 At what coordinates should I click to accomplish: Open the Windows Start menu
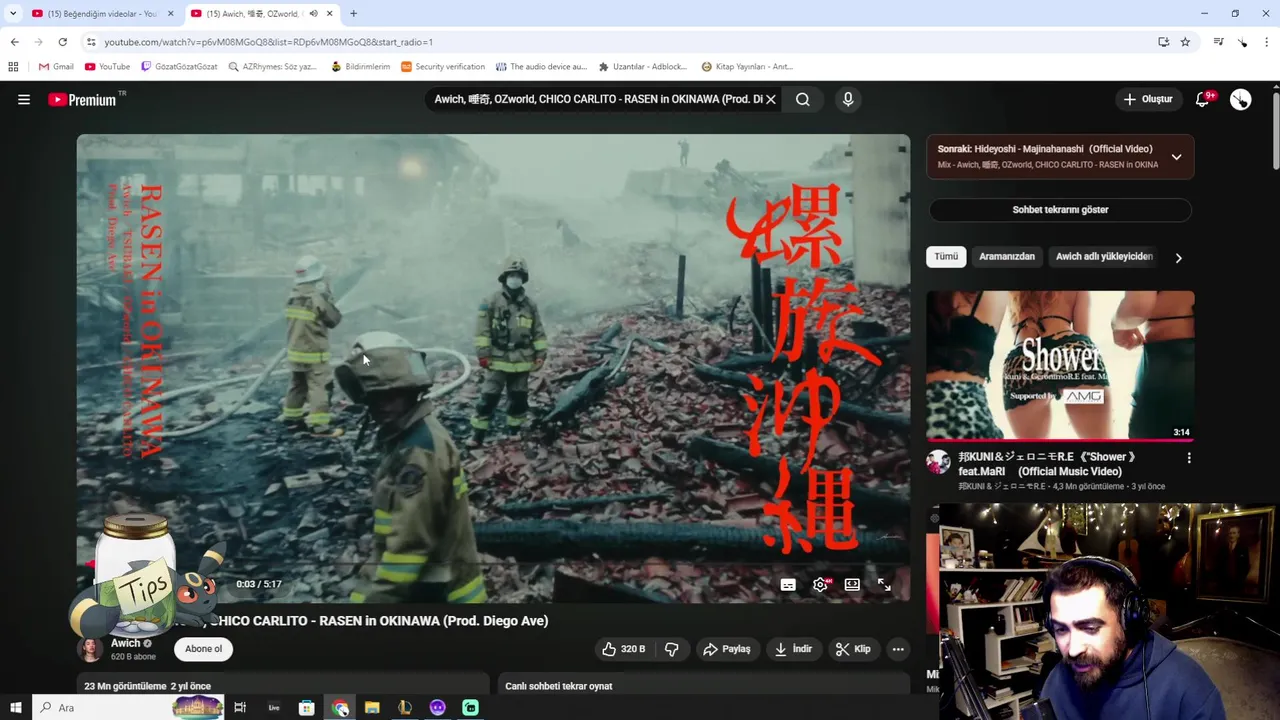click(15, 708)
